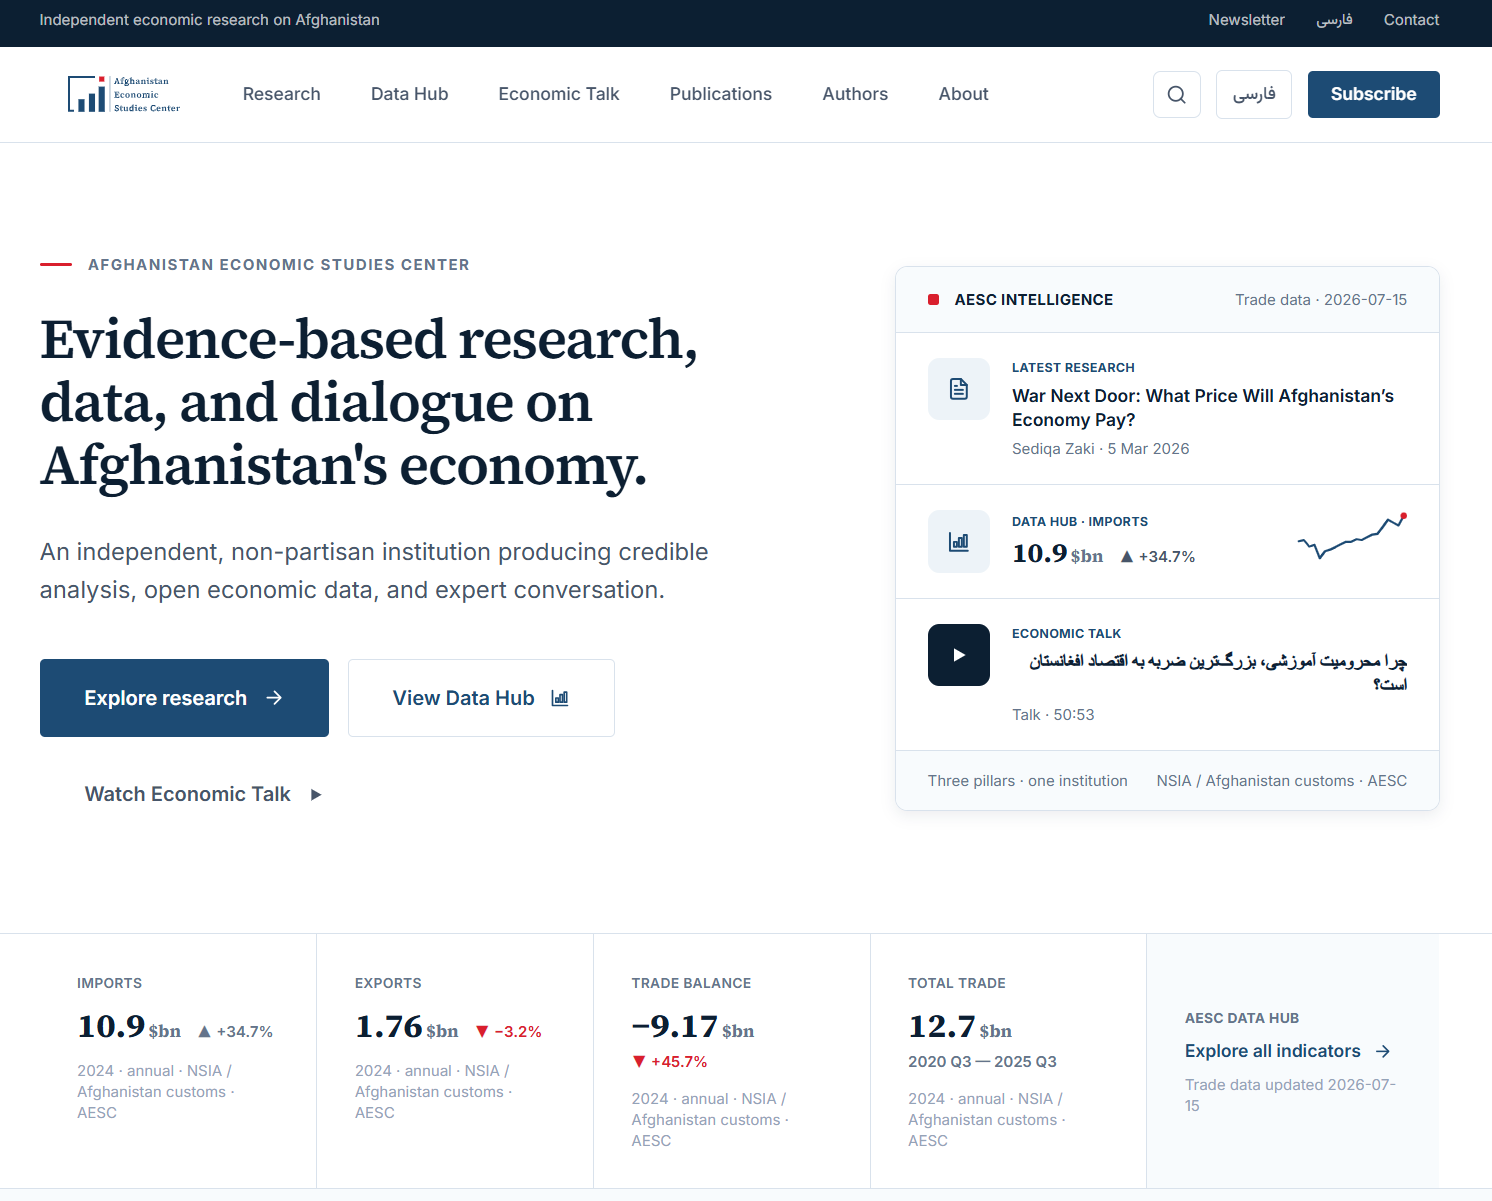This screenshot has height=1201, width=1492.
Task: Click Explore all indicators link
Action: (1288, 1051)
